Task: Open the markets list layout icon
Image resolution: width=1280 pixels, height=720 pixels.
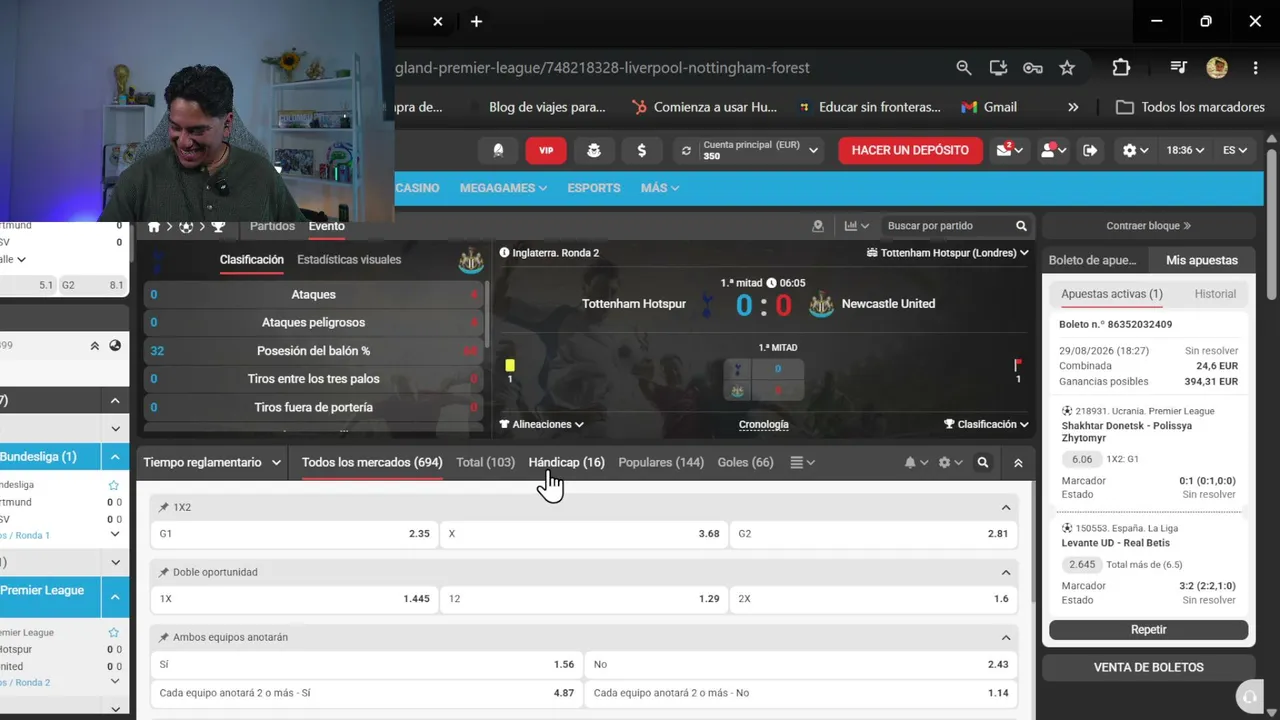Action: (802, 463)
